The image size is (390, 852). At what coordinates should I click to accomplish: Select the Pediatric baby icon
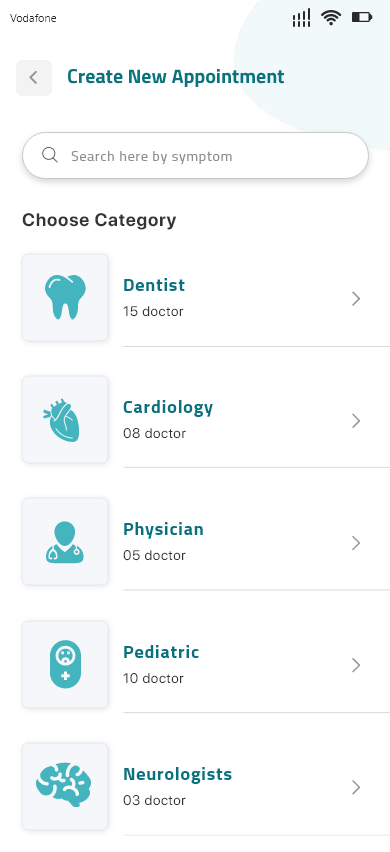tap(65, 665)
